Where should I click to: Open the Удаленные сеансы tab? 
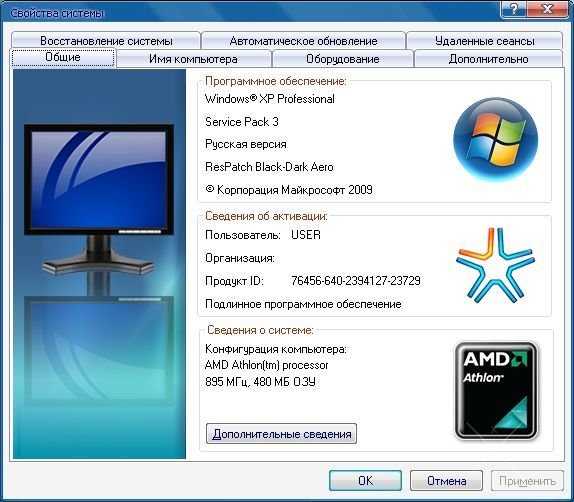484,40
